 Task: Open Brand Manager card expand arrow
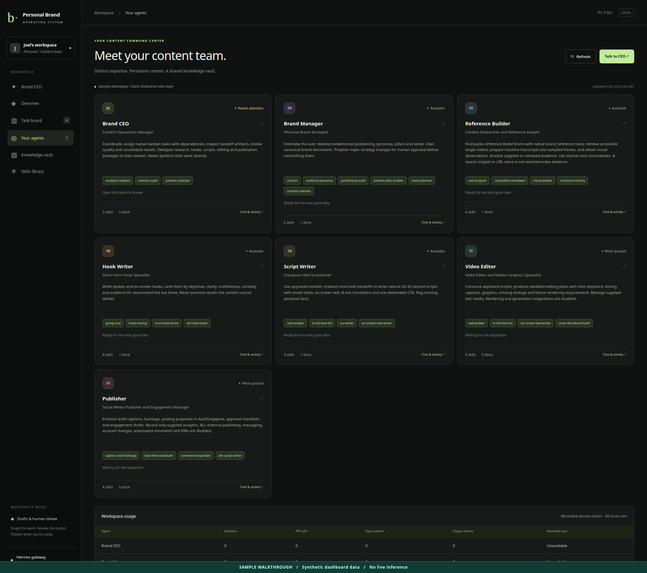click(443, 123)
